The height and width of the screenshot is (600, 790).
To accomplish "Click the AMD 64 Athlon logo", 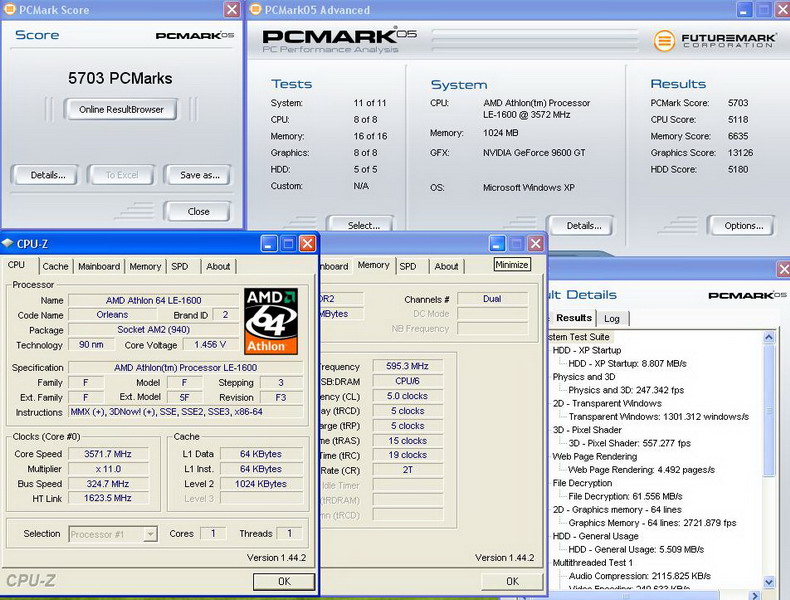I will tap(271, 321).
